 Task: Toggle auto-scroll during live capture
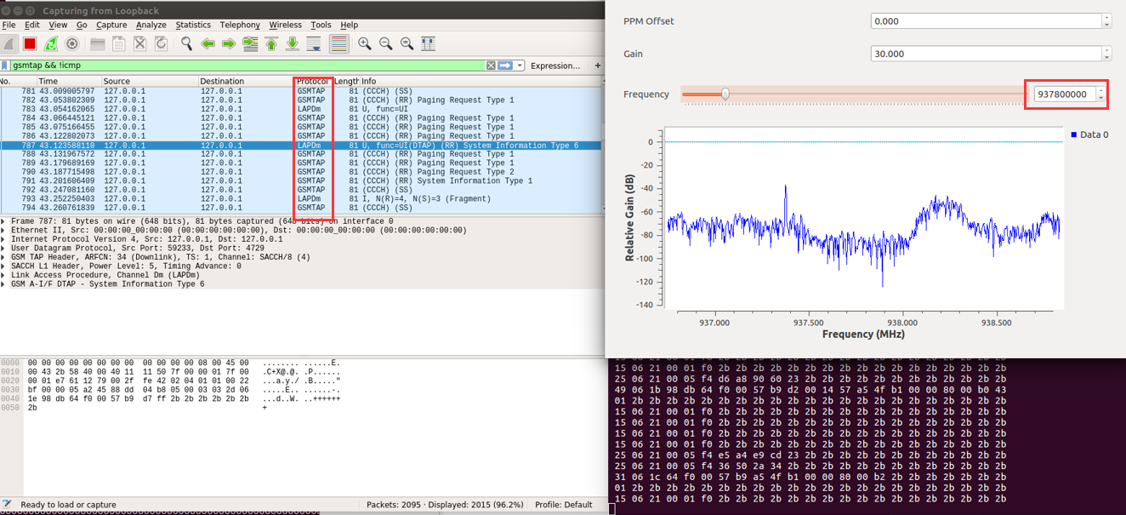coord(314,44)
